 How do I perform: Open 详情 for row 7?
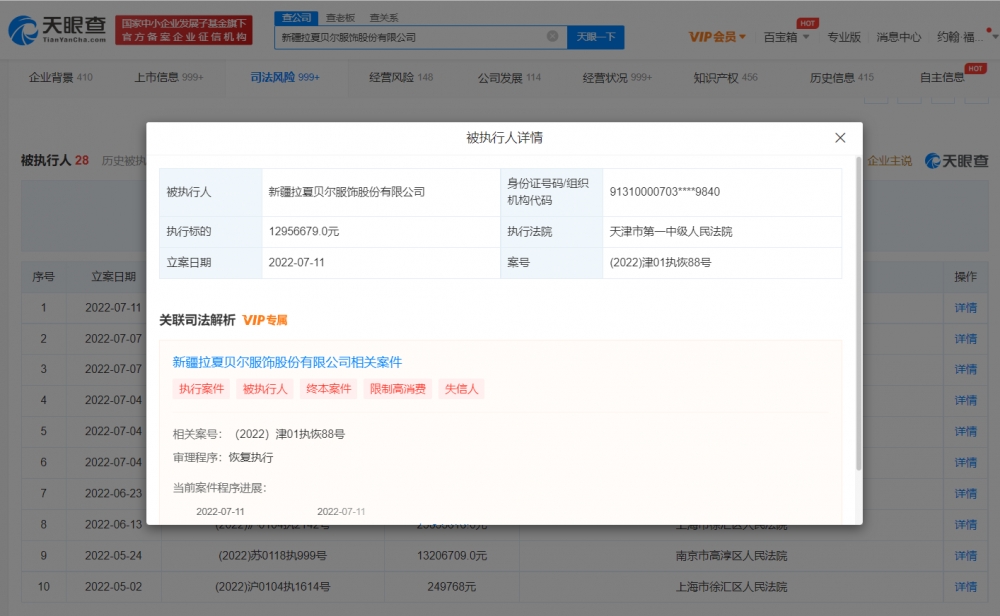point(966,494)
